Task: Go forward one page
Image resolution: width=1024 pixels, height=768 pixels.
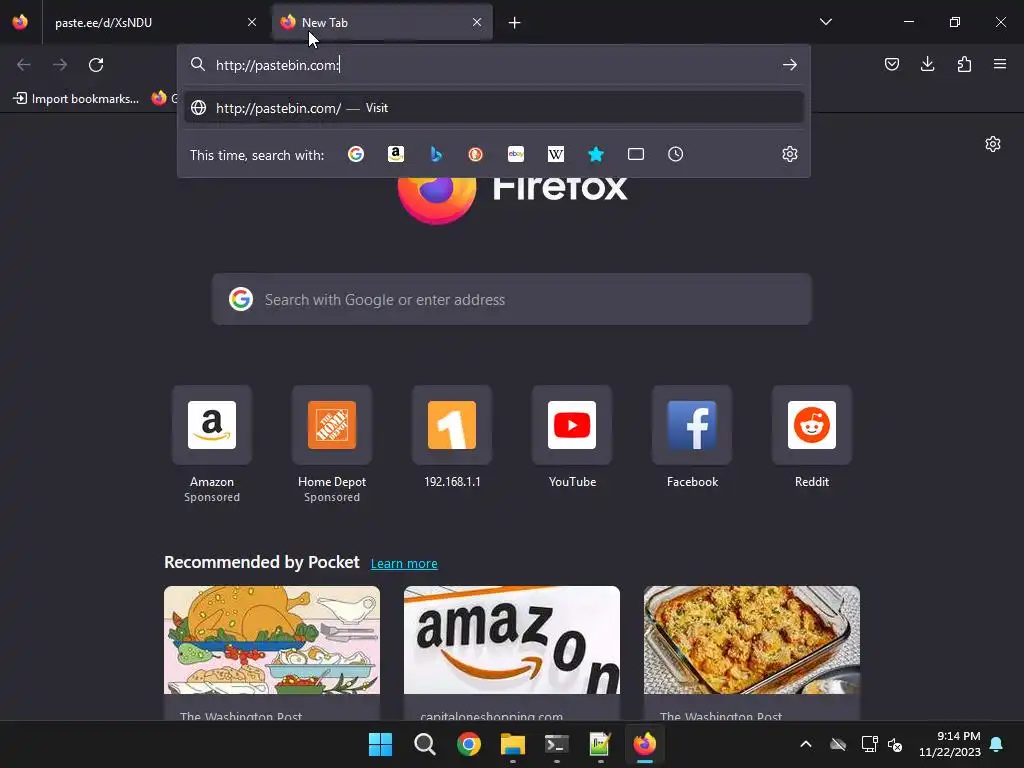Action: tap(59, 65)
